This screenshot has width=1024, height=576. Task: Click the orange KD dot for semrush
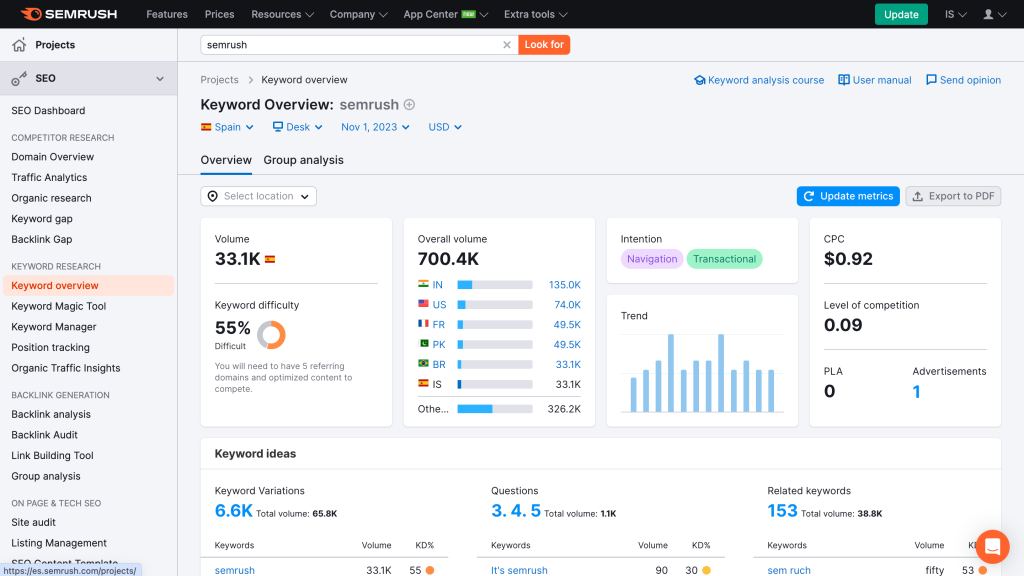430,570
